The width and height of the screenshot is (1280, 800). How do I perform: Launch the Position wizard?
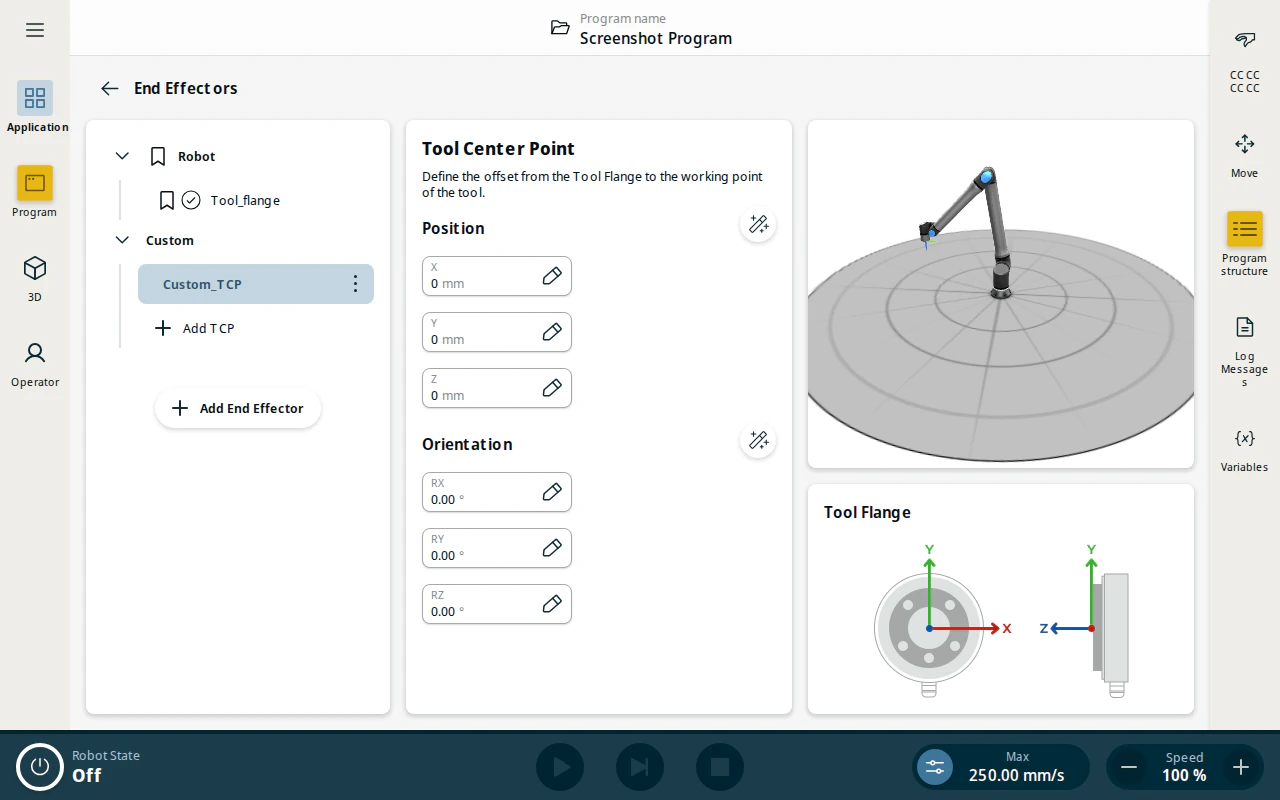coord(758,224)
